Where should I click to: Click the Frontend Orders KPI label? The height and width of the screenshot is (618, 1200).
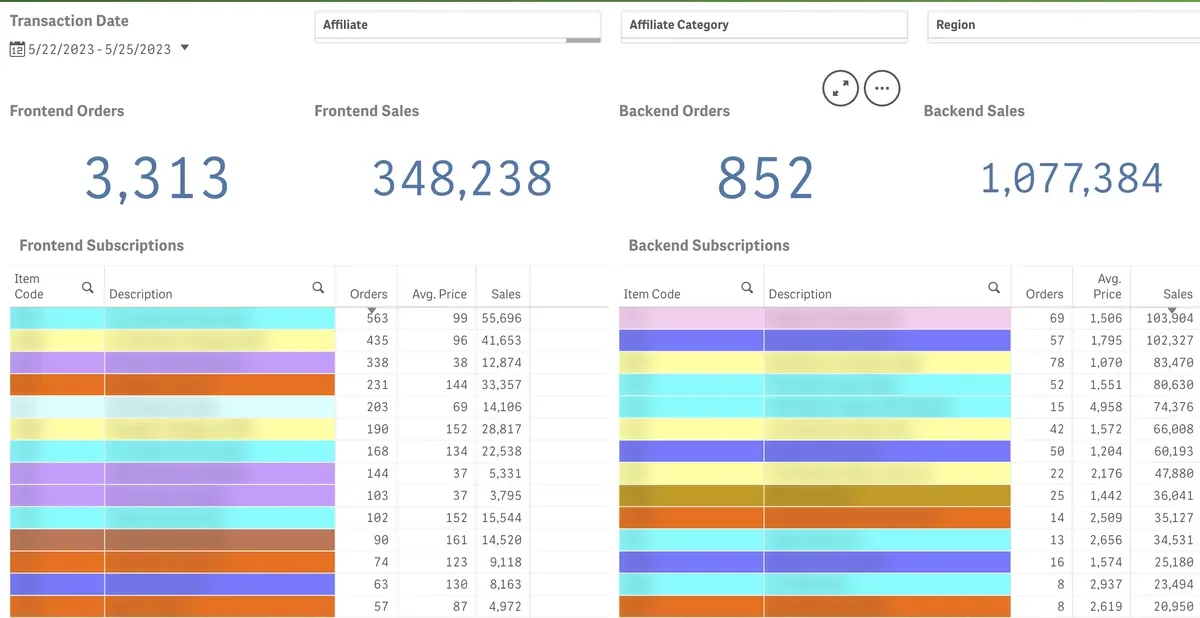[67, 111]
